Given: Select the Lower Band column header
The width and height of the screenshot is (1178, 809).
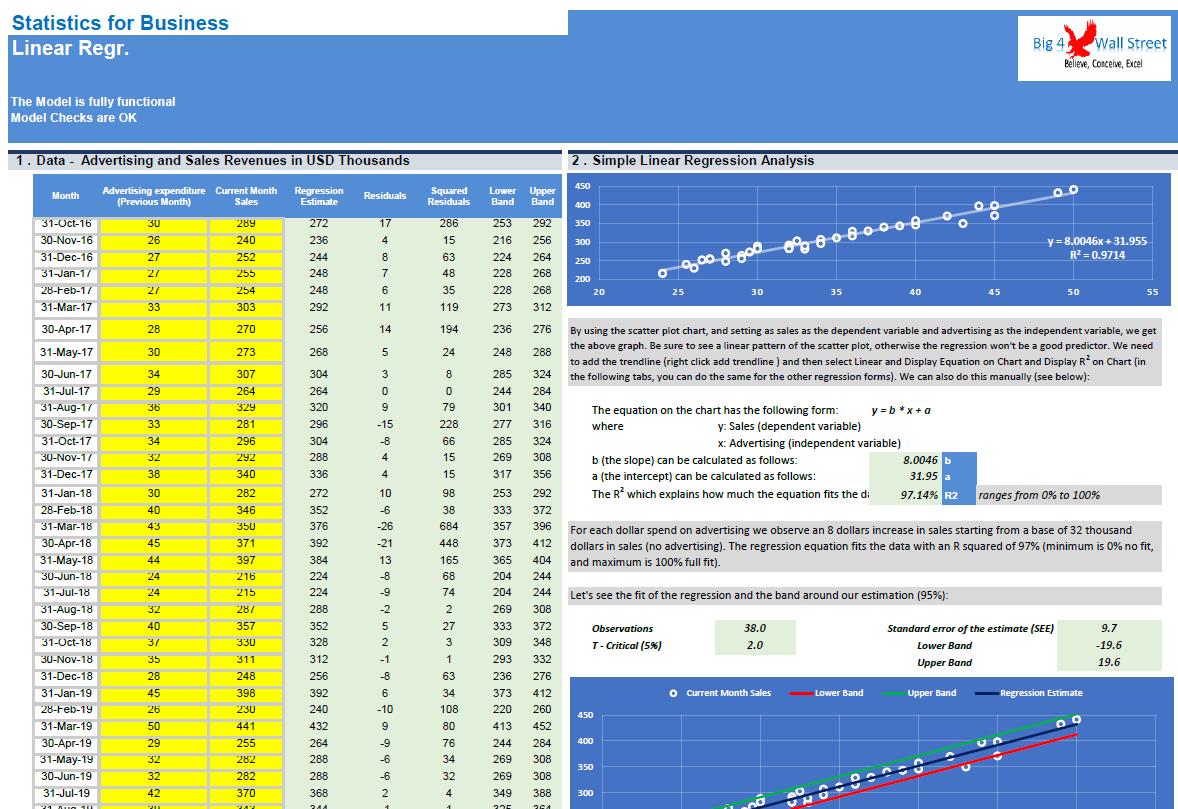Looking at the screenshot, I should [x=502, y=196].
